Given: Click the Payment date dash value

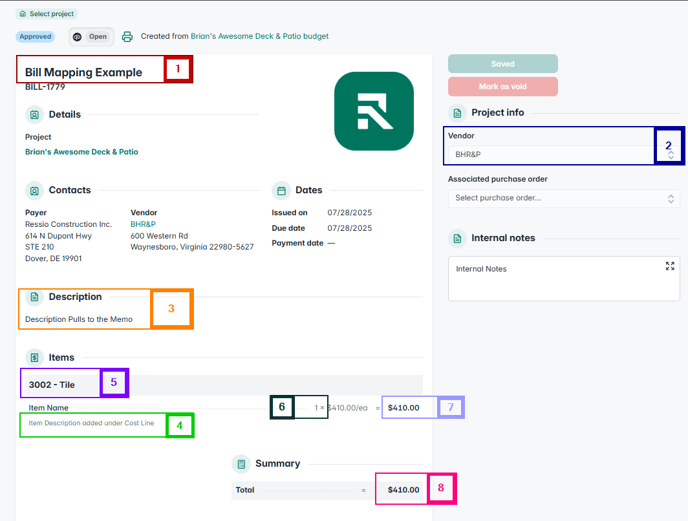Looking at the screenshot, I should click(x=331, y=244).
